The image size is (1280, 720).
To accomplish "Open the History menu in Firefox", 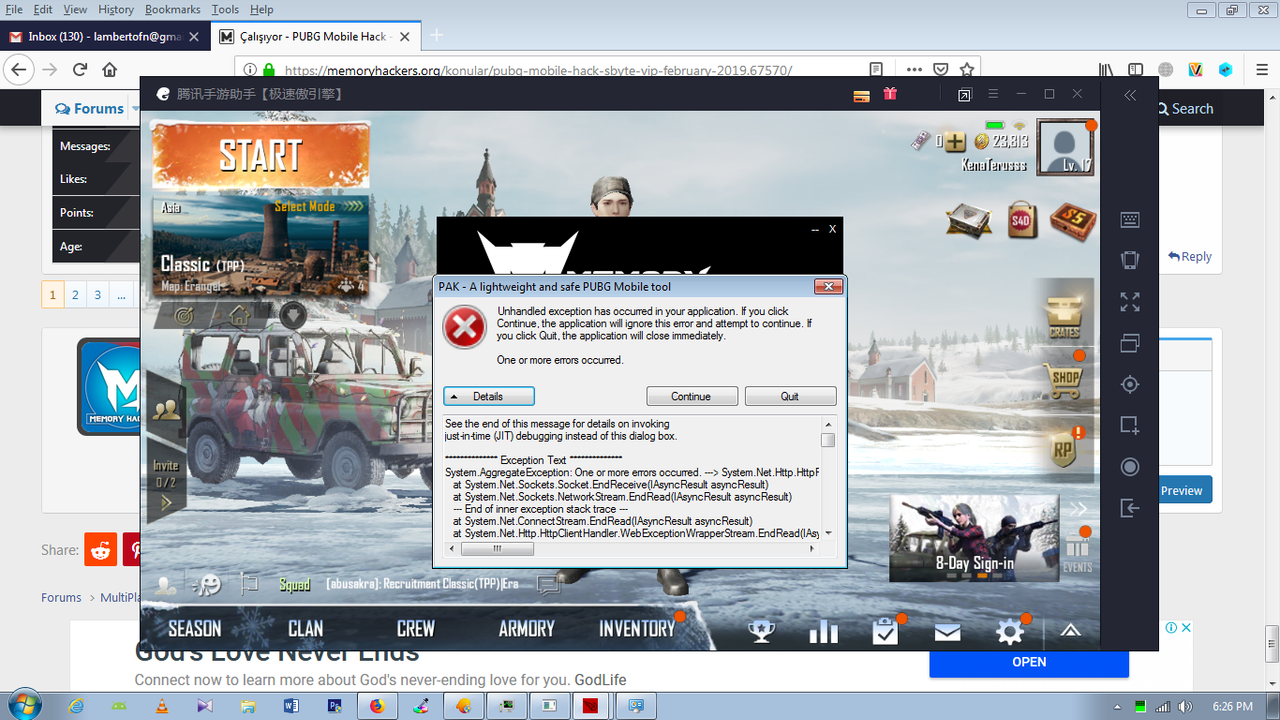I will tap(116, 9).
